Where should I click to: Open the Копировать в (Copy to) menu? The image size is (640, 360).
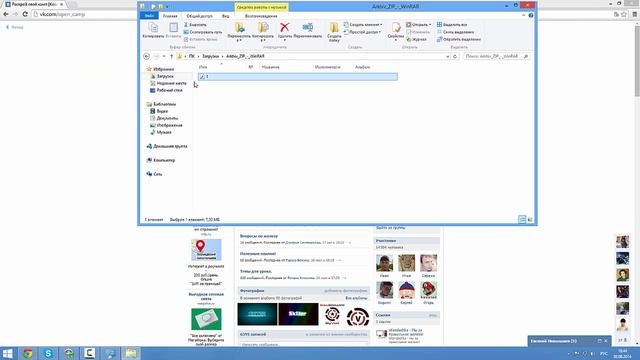(263, 32)
